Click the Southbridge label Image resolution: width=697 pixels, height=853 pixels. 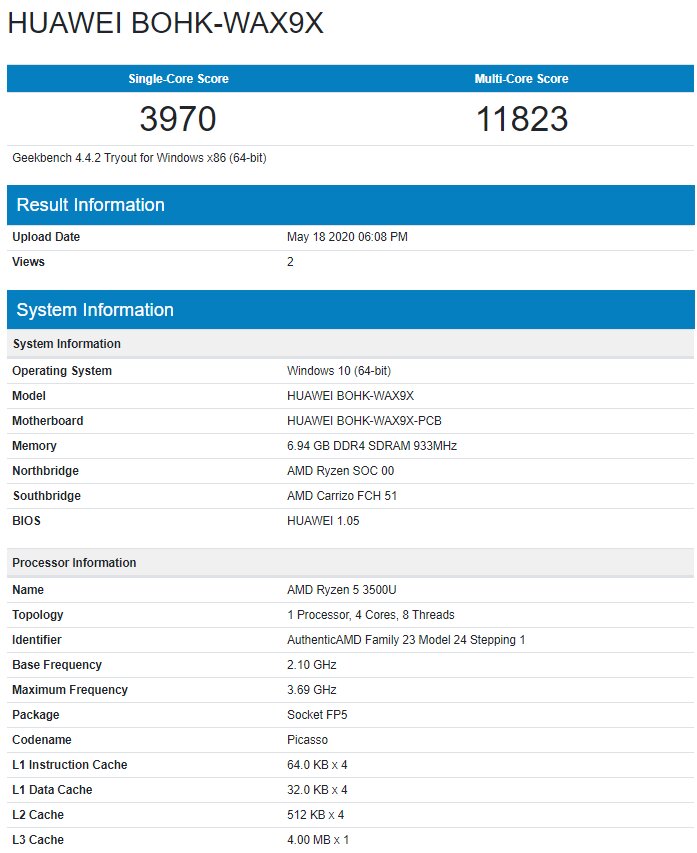[47, 496]
